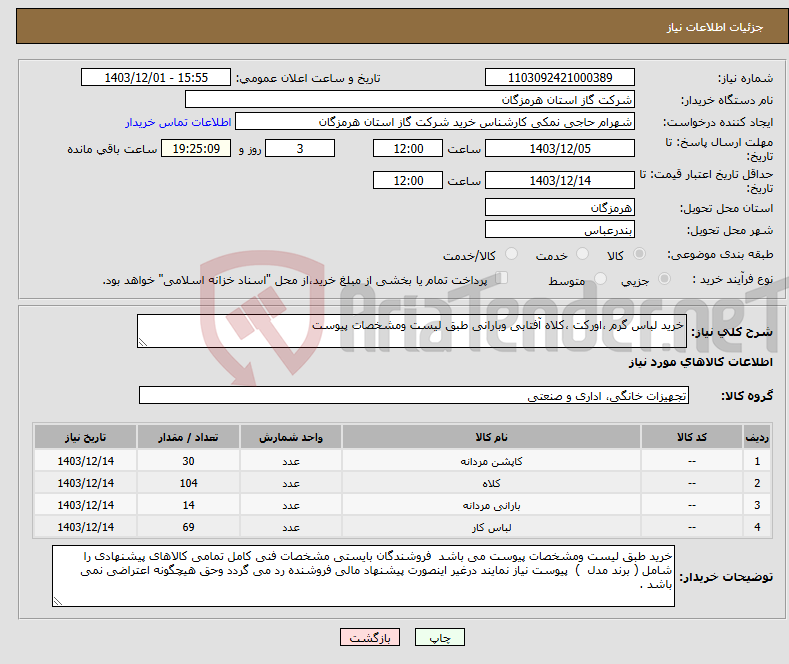The height and width of the screenshot is (664, 789).
Task: Click quantity 30 in the table
Action: (x=188, y=461)
